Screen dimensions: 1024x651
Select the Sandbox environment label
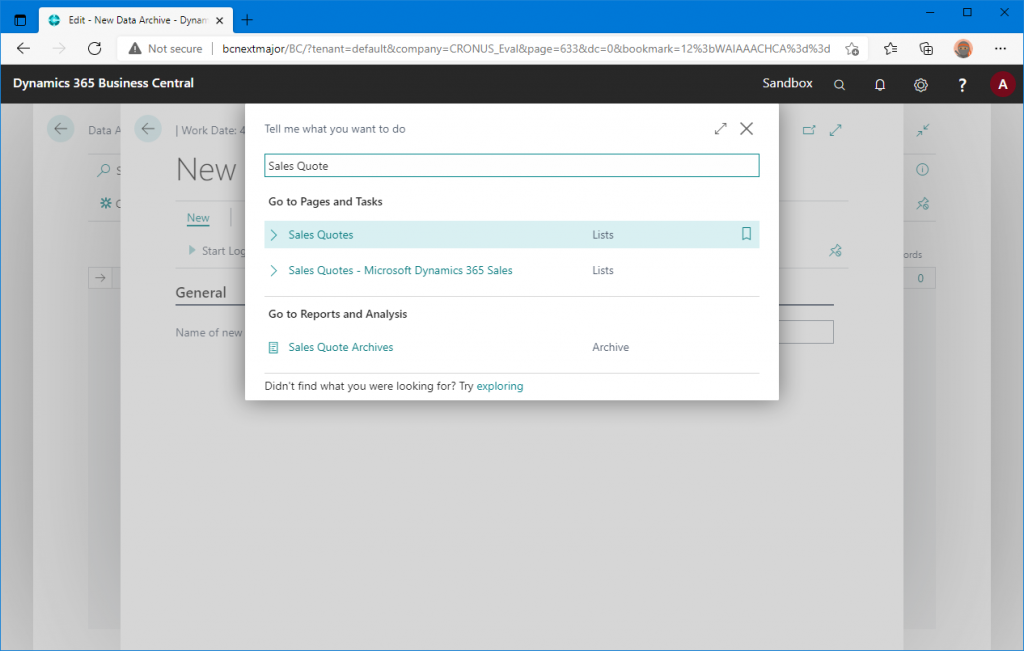click(787, 83)
